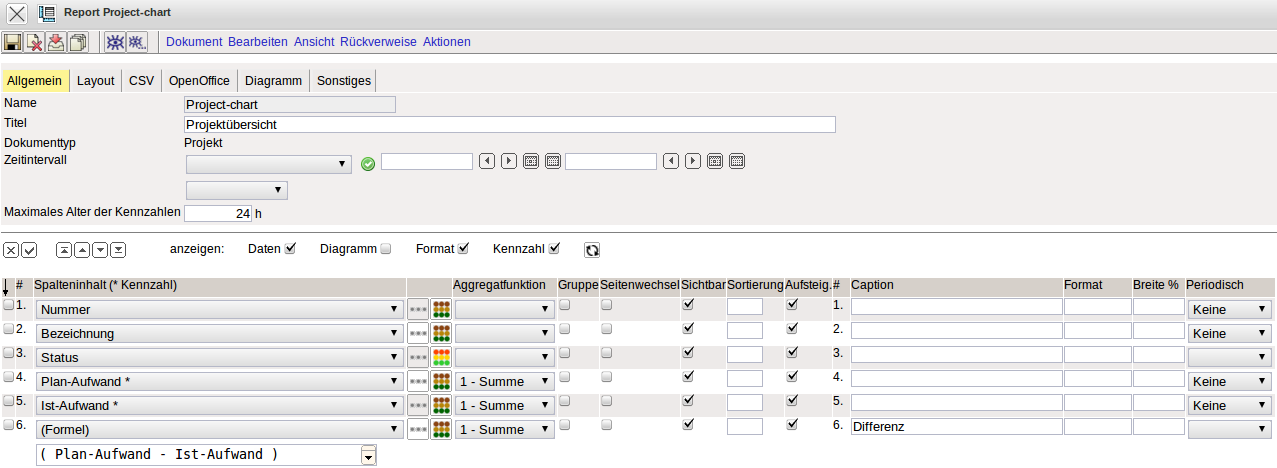Image resolution: width=1277 pixels, height=468 pixels.
Task: Click the copy documents icon in toolbar
Action: (x=78, y=42)
